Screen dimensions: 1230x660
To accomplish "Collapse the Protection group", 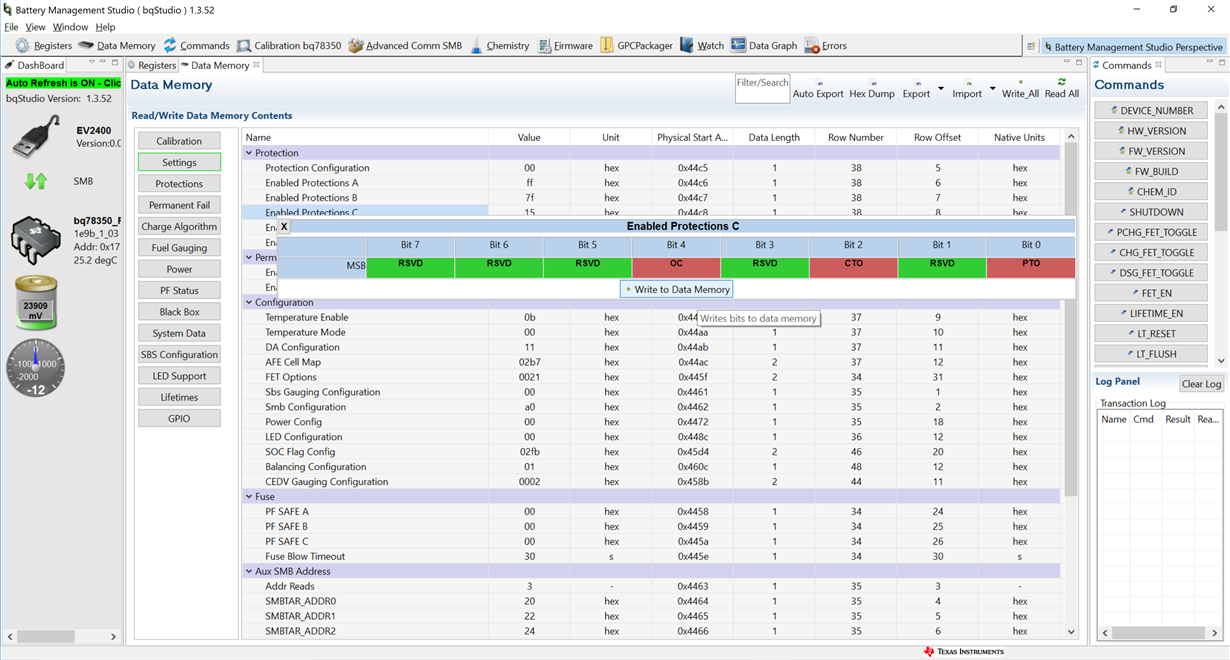I will (x=249, y=153).
